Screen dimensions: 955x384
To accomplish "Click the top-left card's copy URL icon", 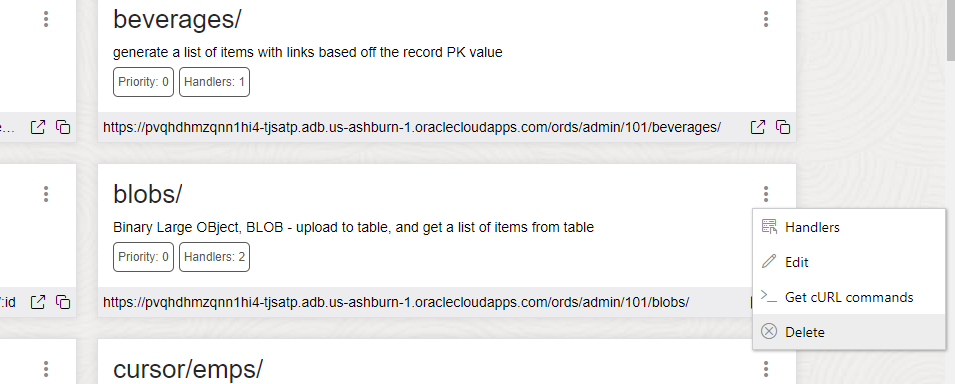I will click(63, 127).
